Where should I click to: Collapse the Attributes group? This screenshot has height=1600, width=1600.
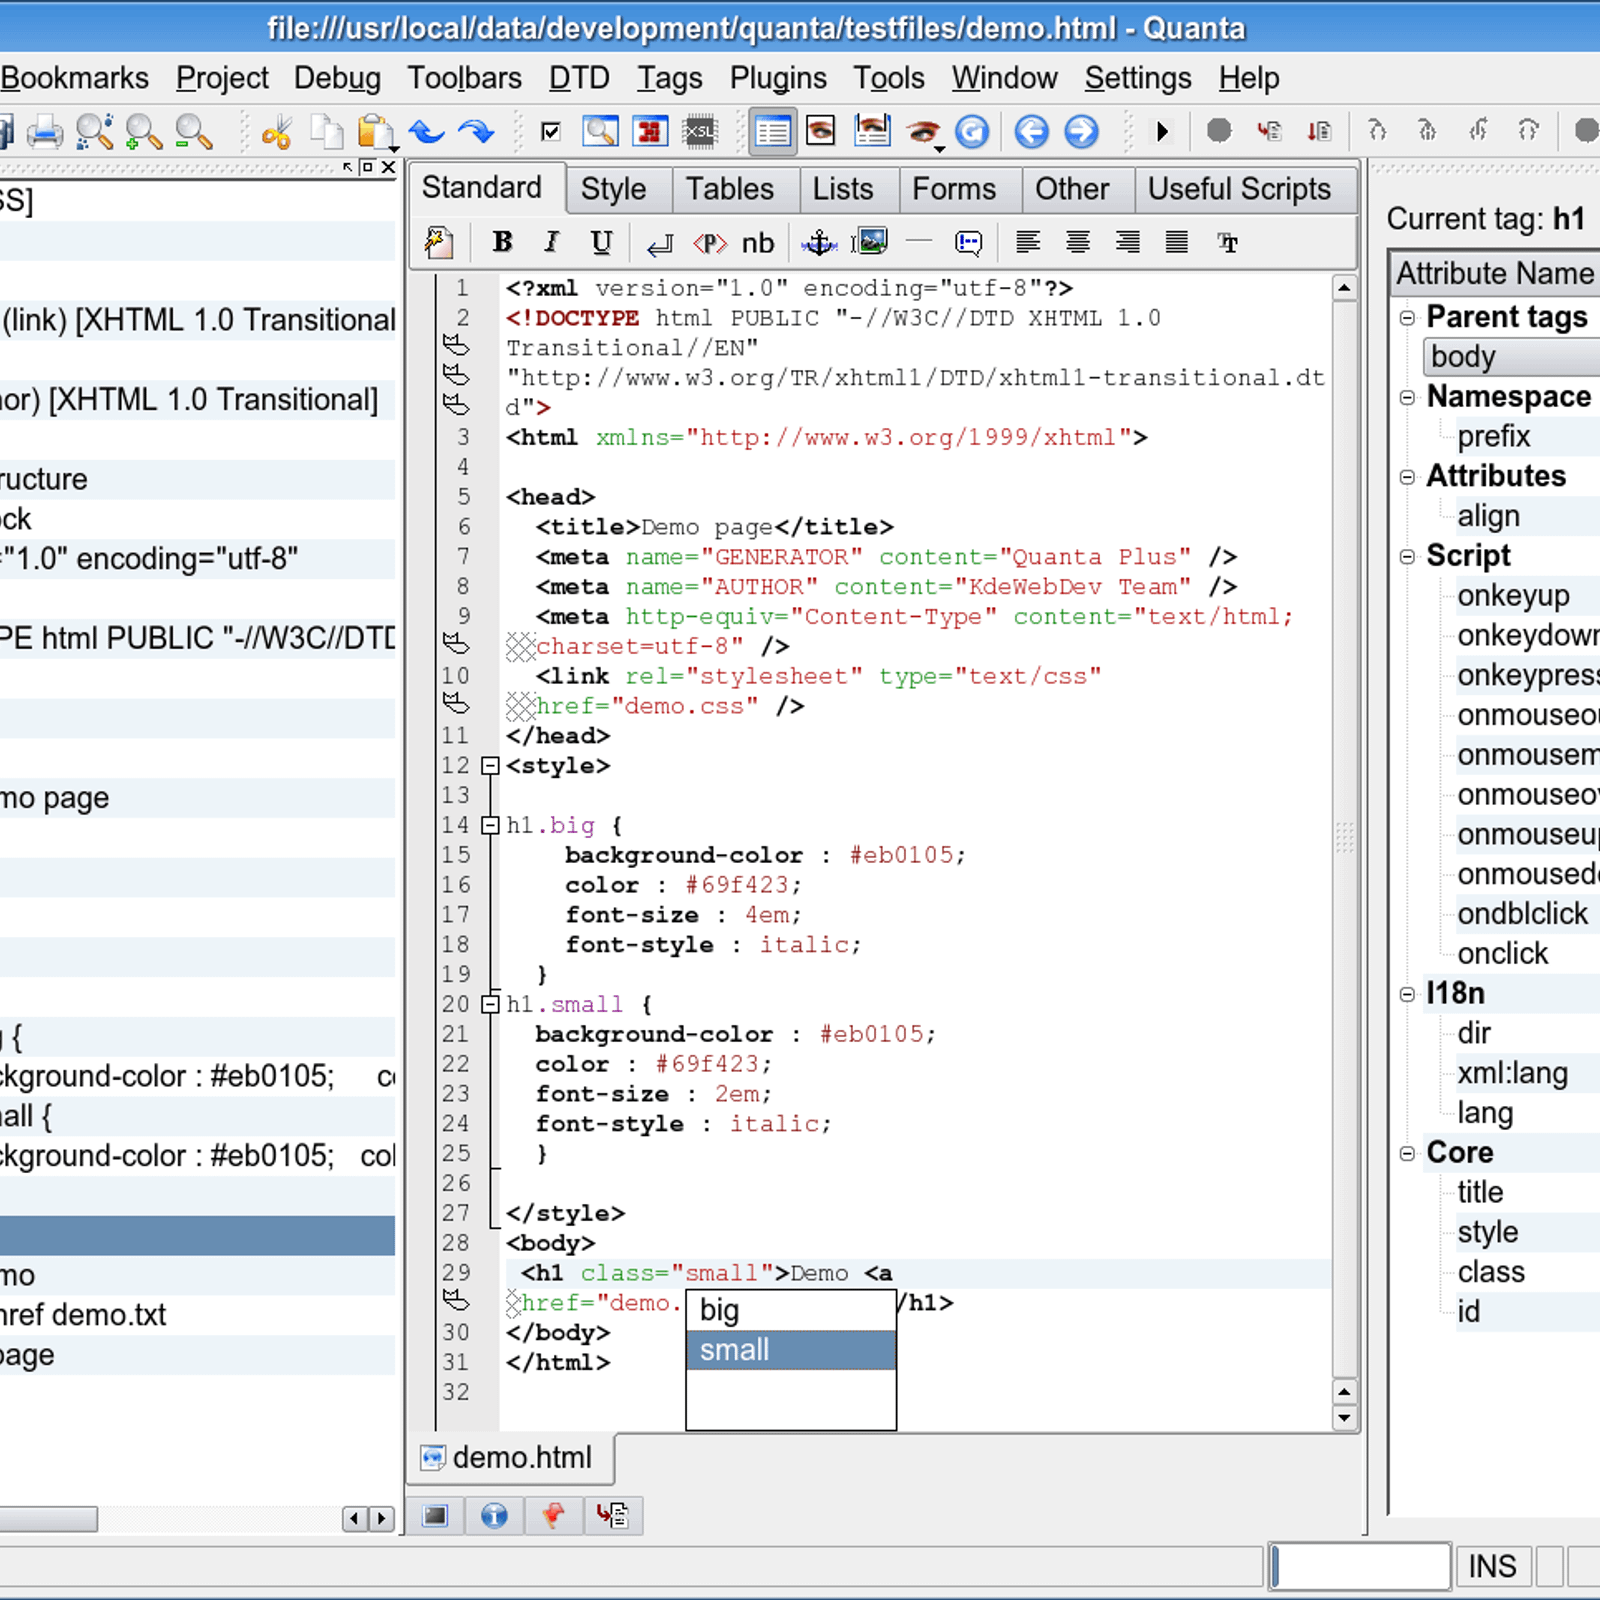(1407, 477)
